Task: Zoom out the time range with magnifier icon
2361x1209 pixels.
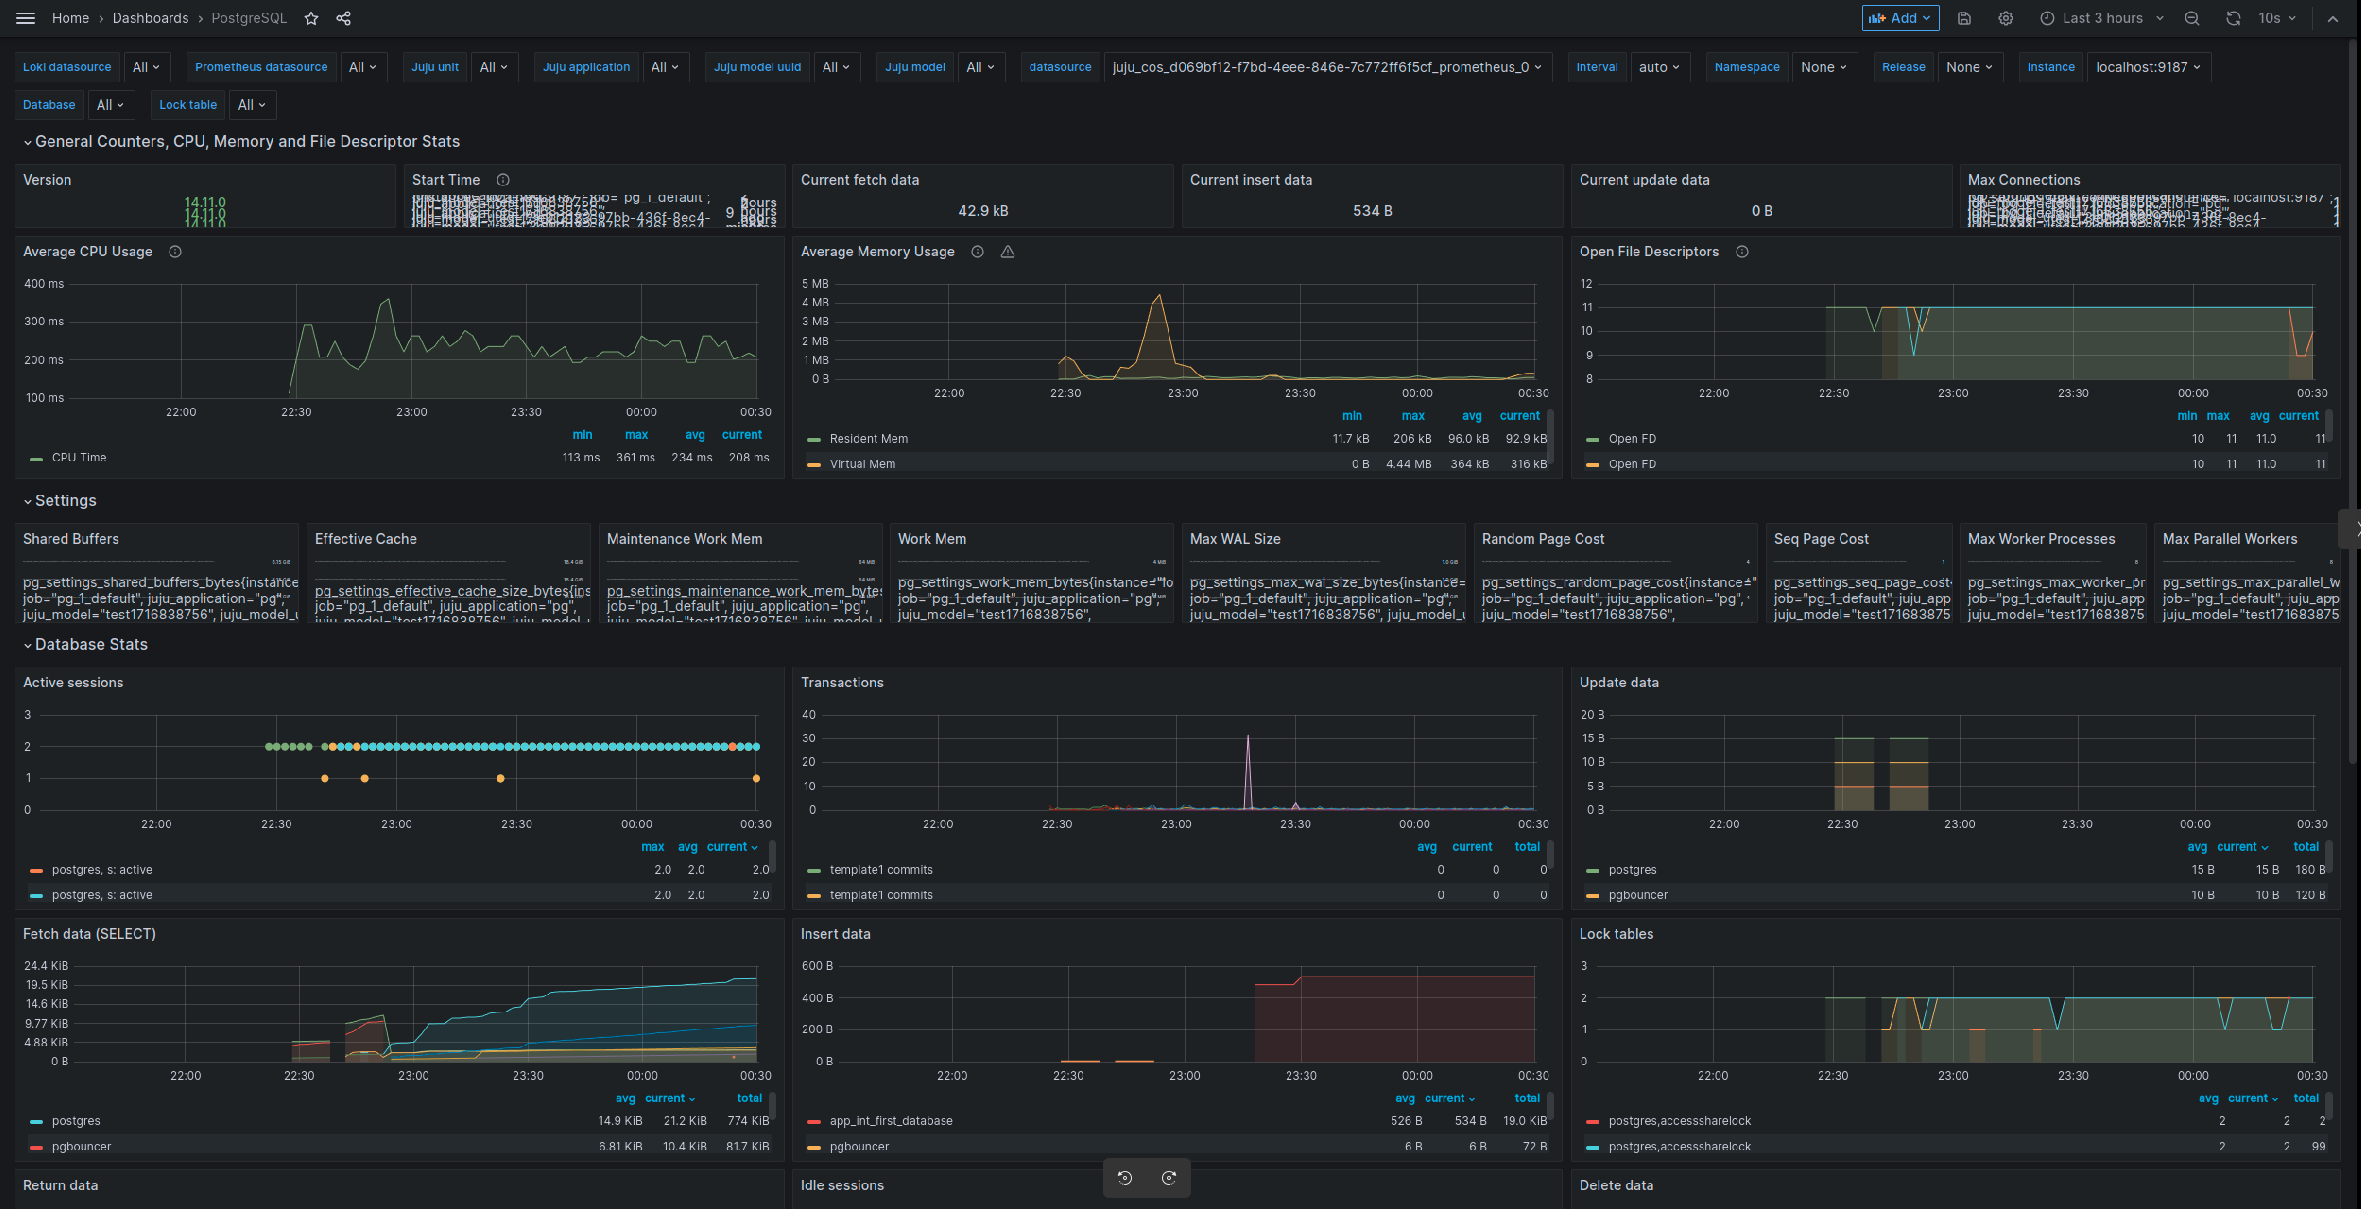Action: [2191, 18]
